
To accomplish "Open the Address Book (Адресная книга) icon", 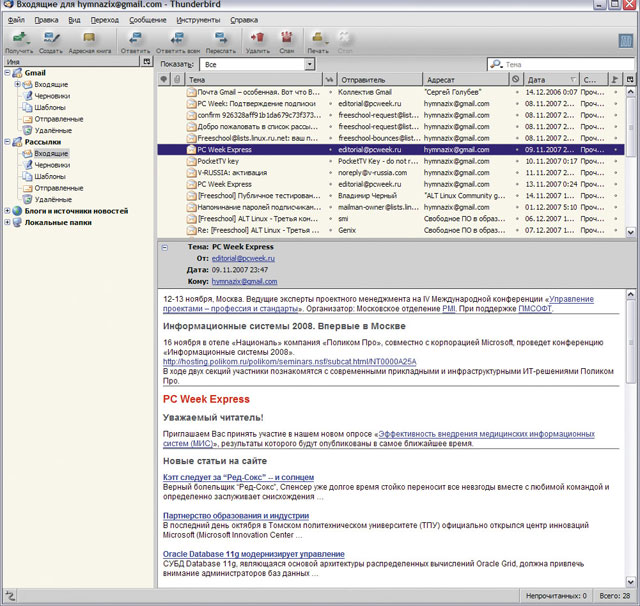I will click(89, 38).
